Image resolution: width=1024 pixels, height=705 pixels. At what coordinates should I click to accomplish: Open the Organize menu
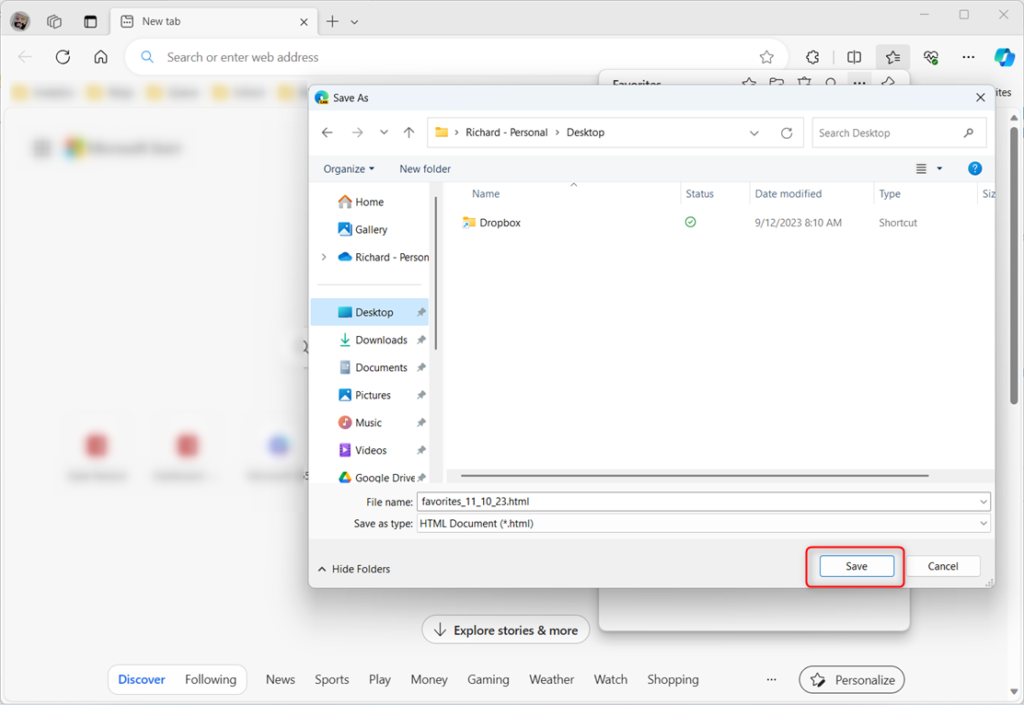349,169
